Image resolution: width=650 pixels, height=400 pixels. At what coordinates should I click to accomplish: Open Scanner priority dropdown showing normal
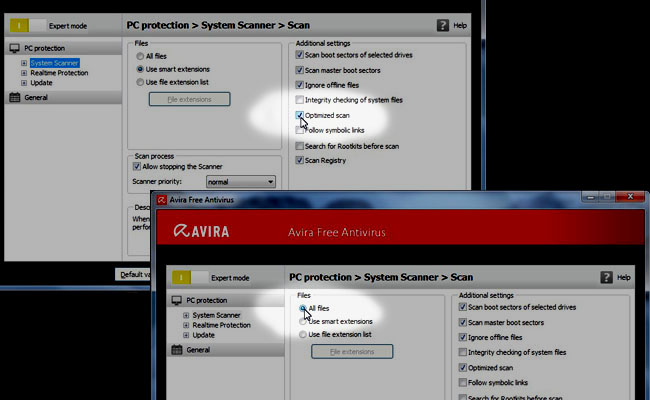pos(241,182)
